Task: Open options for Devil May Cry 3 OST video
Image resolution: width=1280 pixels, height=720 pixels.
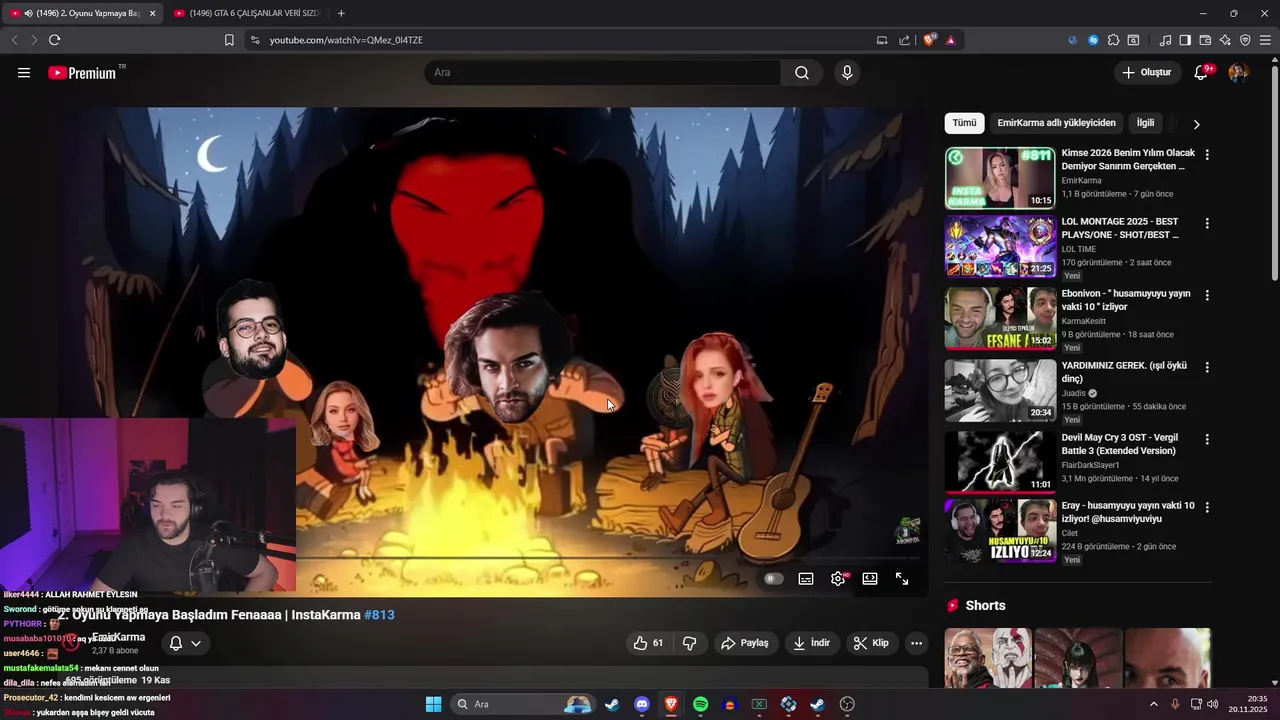Action: pos(1207,439)
